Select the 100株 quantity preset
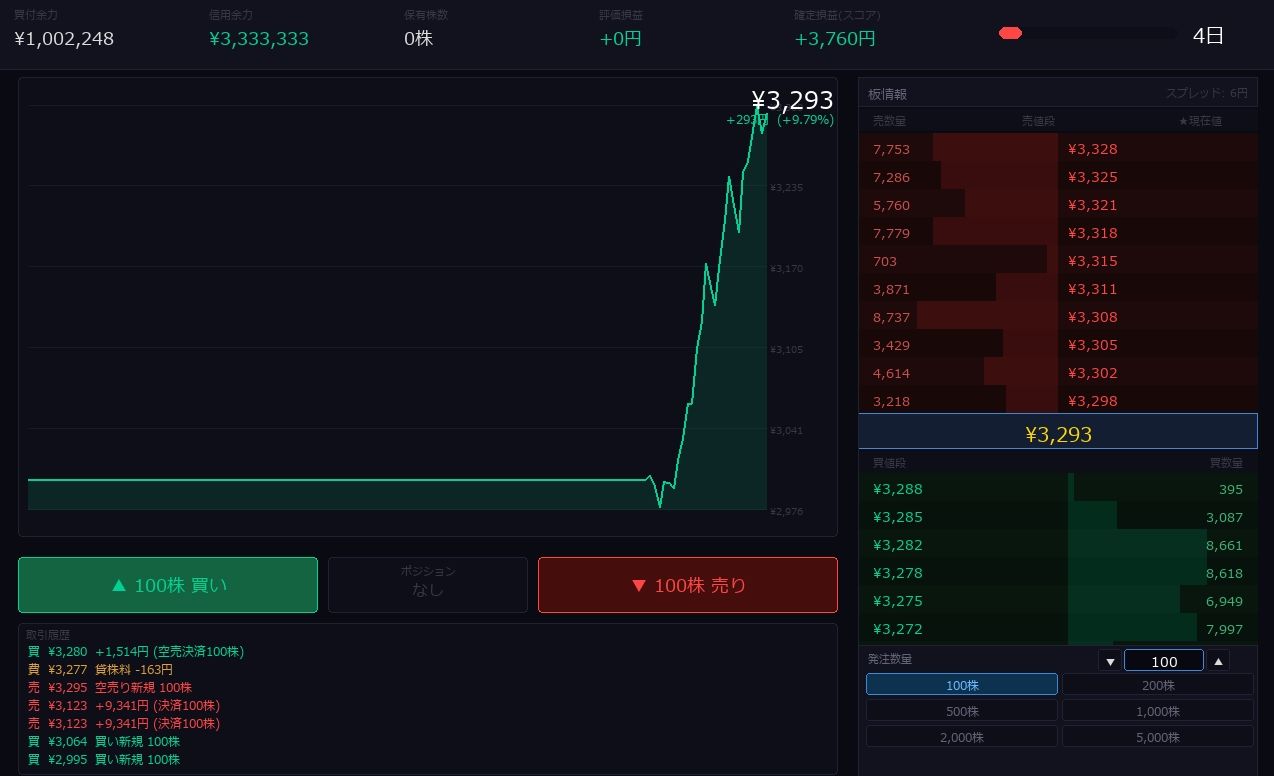 962,685
